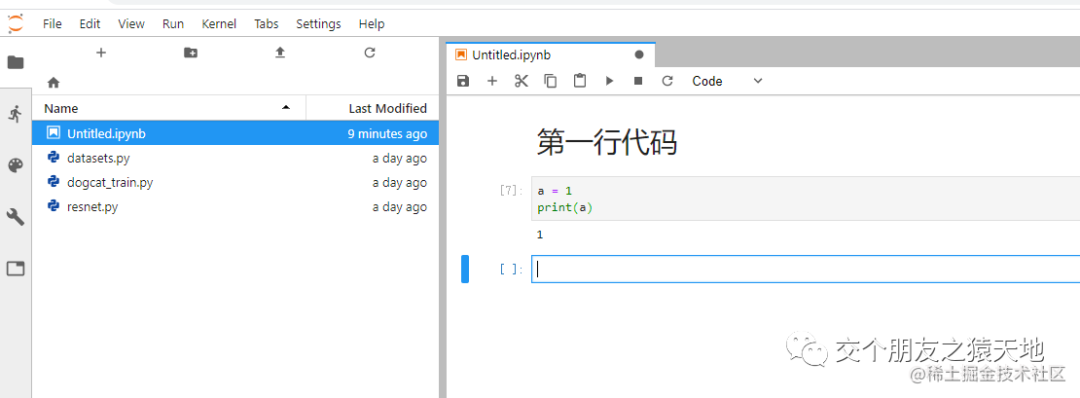This screenshot has width=1080, height=398.
Task: Copy the selected cells icon
Action: pyautogui.click(x=550, y=81)
